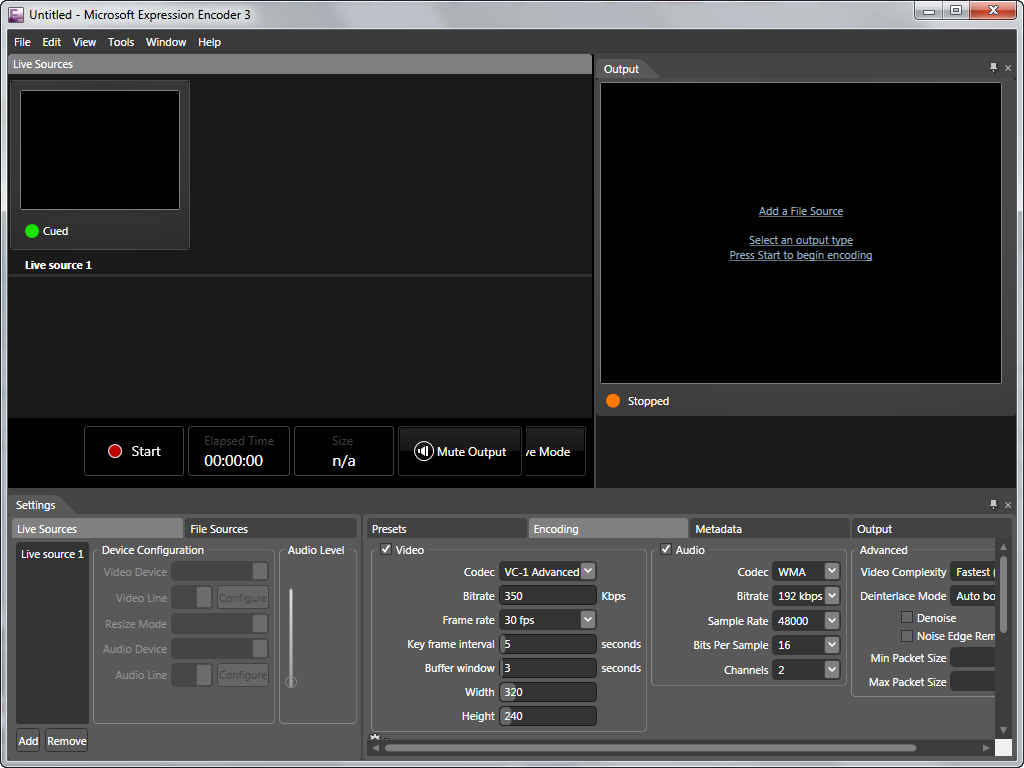Mute the output audio
This screenshot has height=768, width=1024.
tap(460, 451)
